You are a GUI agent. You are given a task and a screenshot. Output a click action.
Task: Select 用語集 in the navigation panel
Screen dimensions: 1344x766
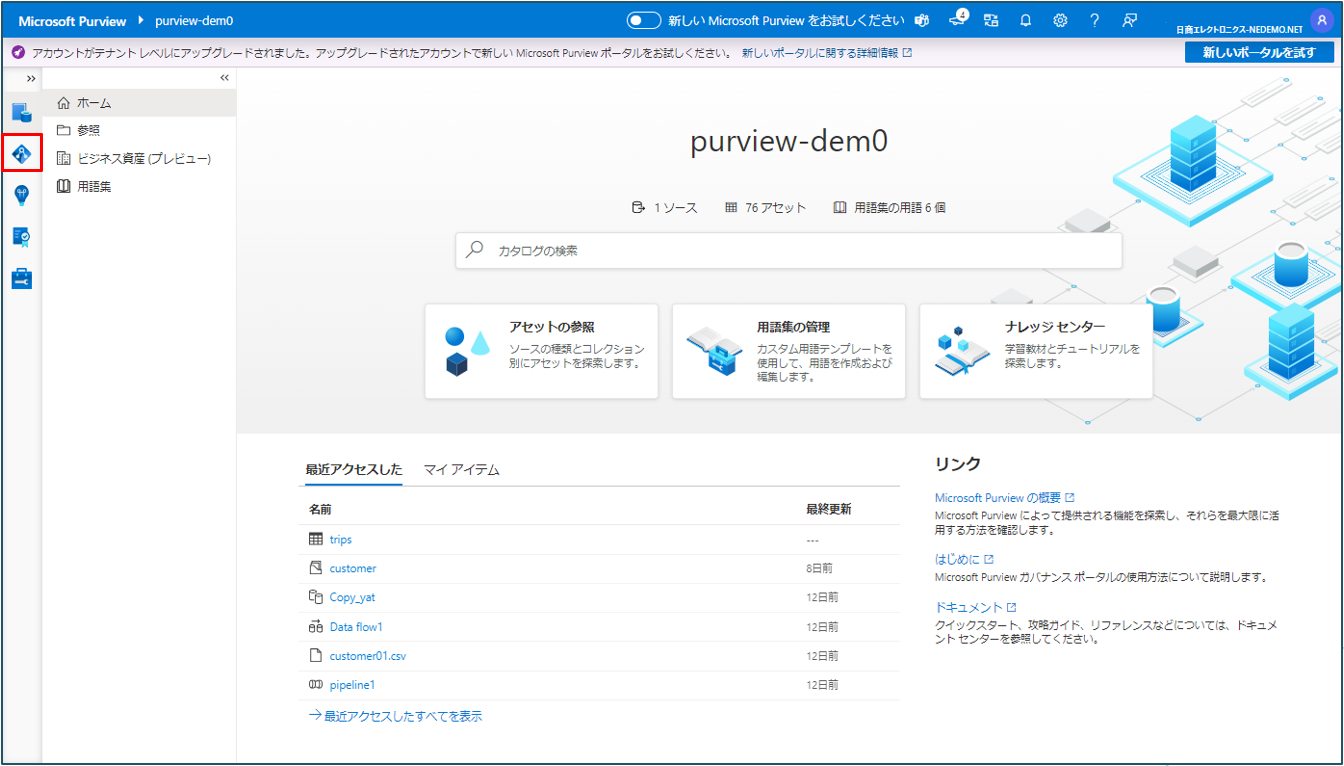(x=93, y=186)
